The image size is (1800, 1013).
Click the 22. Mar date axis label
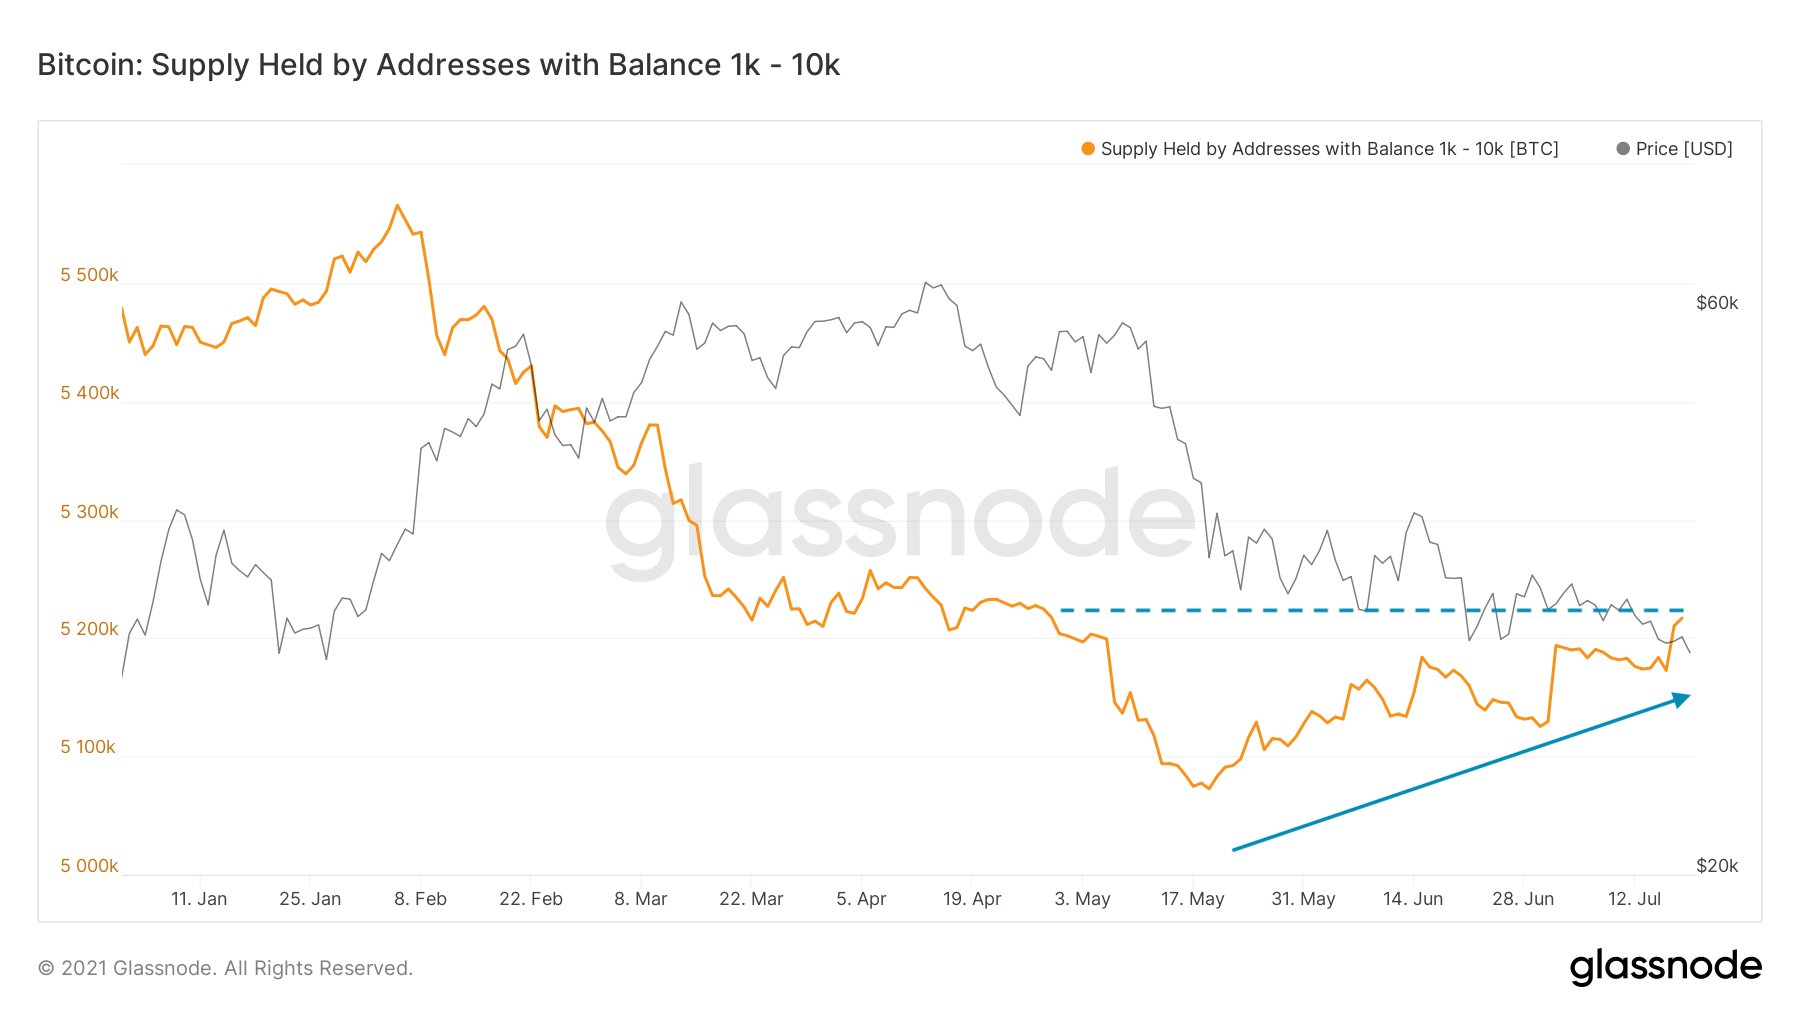(x=751, y=899)
